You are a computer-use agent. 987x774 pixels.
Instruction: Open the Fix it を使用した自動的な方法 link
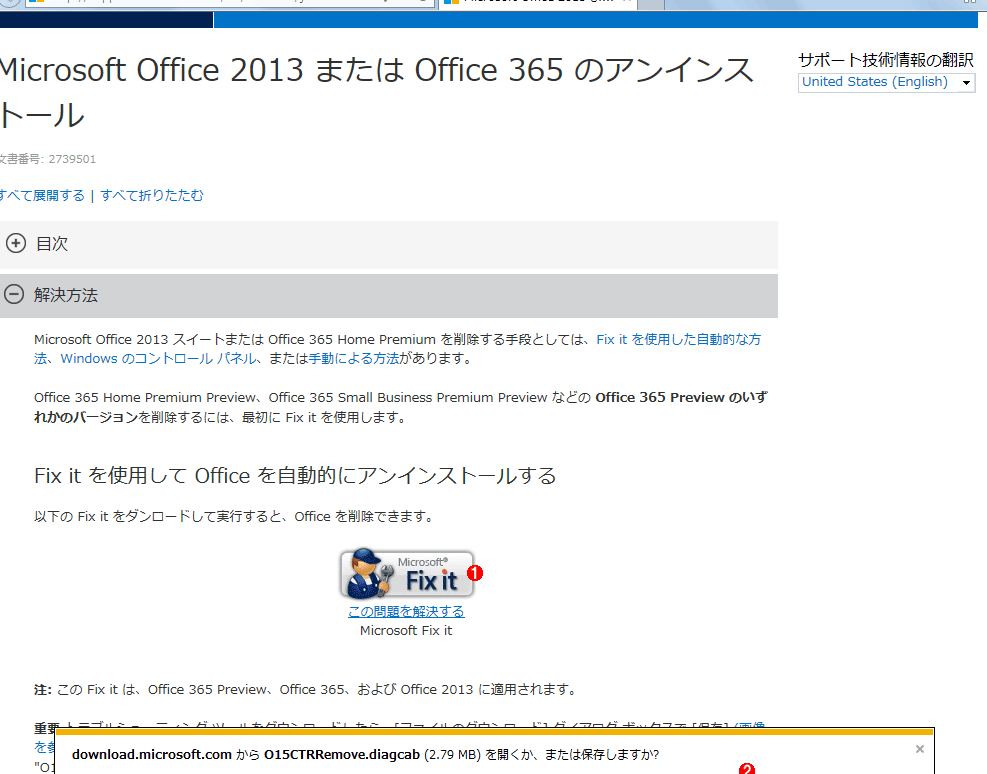click(678, 340)
